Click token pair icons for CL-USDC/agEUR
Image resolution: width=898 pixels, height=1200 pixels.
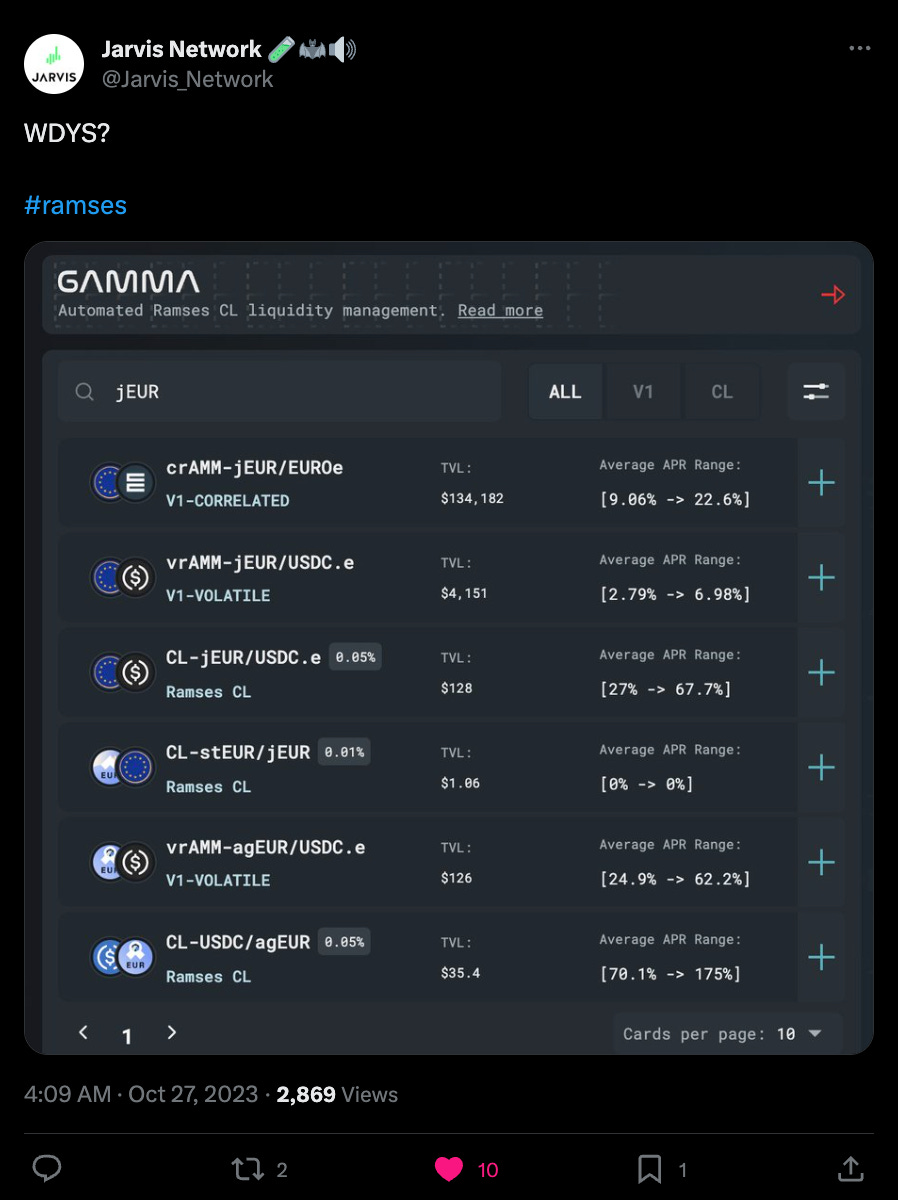coord(121,957)
